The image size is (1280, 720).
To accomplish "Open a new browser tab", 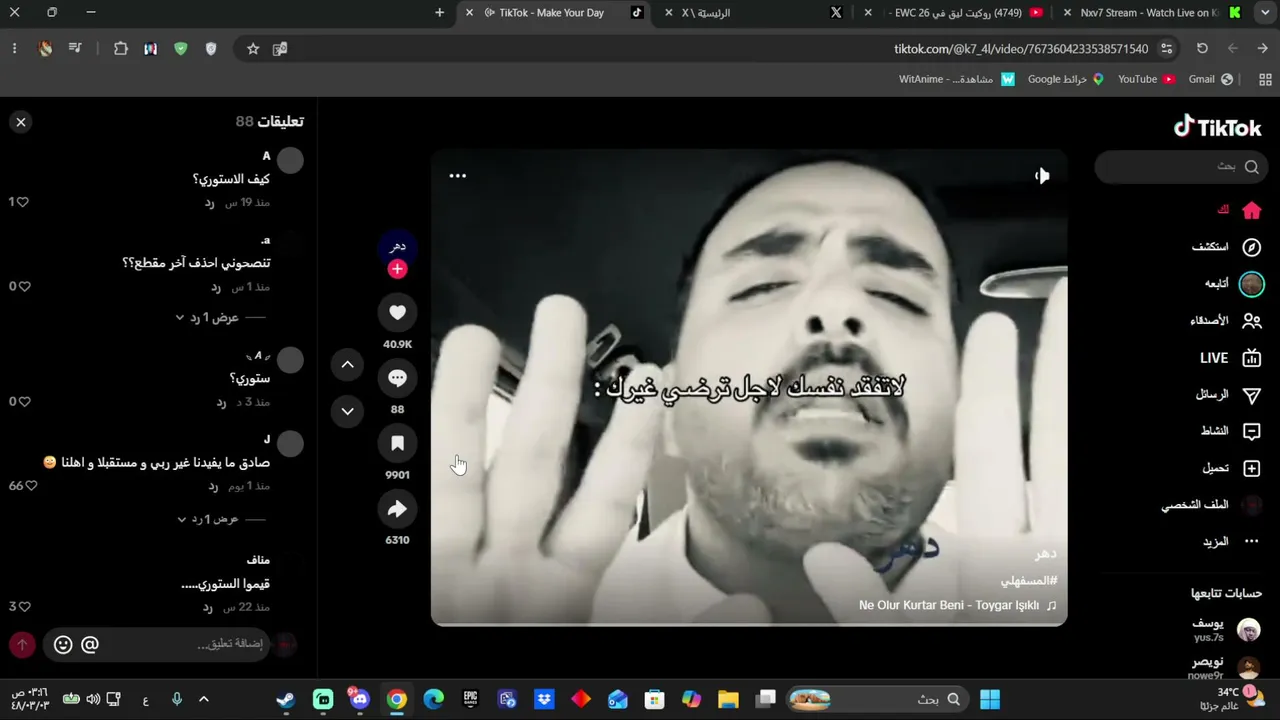I will click(439, 13).
